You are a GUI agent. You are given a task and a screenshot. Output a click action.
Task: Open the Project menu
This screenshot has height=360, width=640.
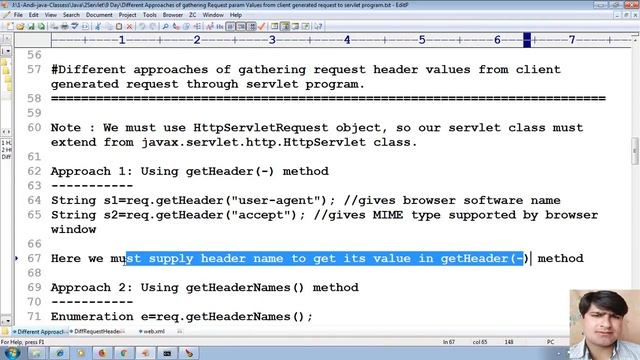127,15
